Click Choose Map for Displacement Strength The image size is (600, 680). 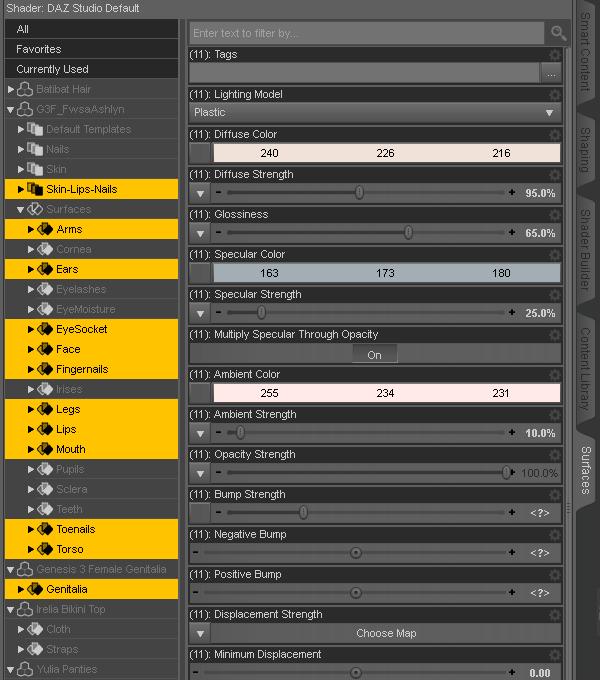coord(386,633)
